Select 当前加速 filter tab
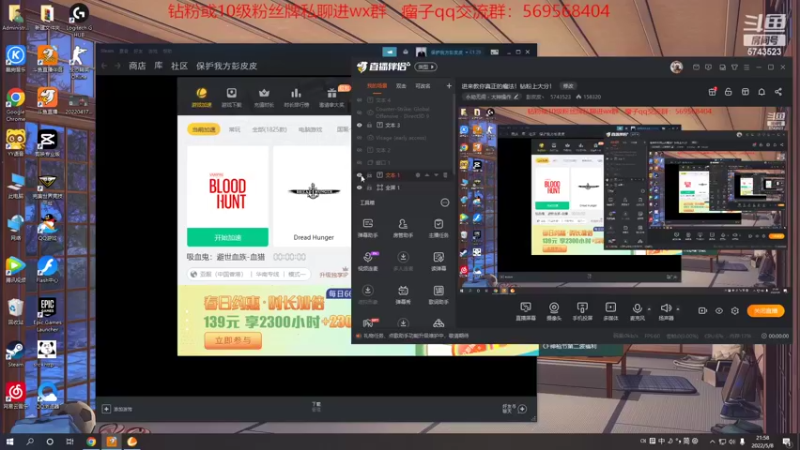Viewport: 800px width, 450px height. pyautogui.click(x=204, y=130)
